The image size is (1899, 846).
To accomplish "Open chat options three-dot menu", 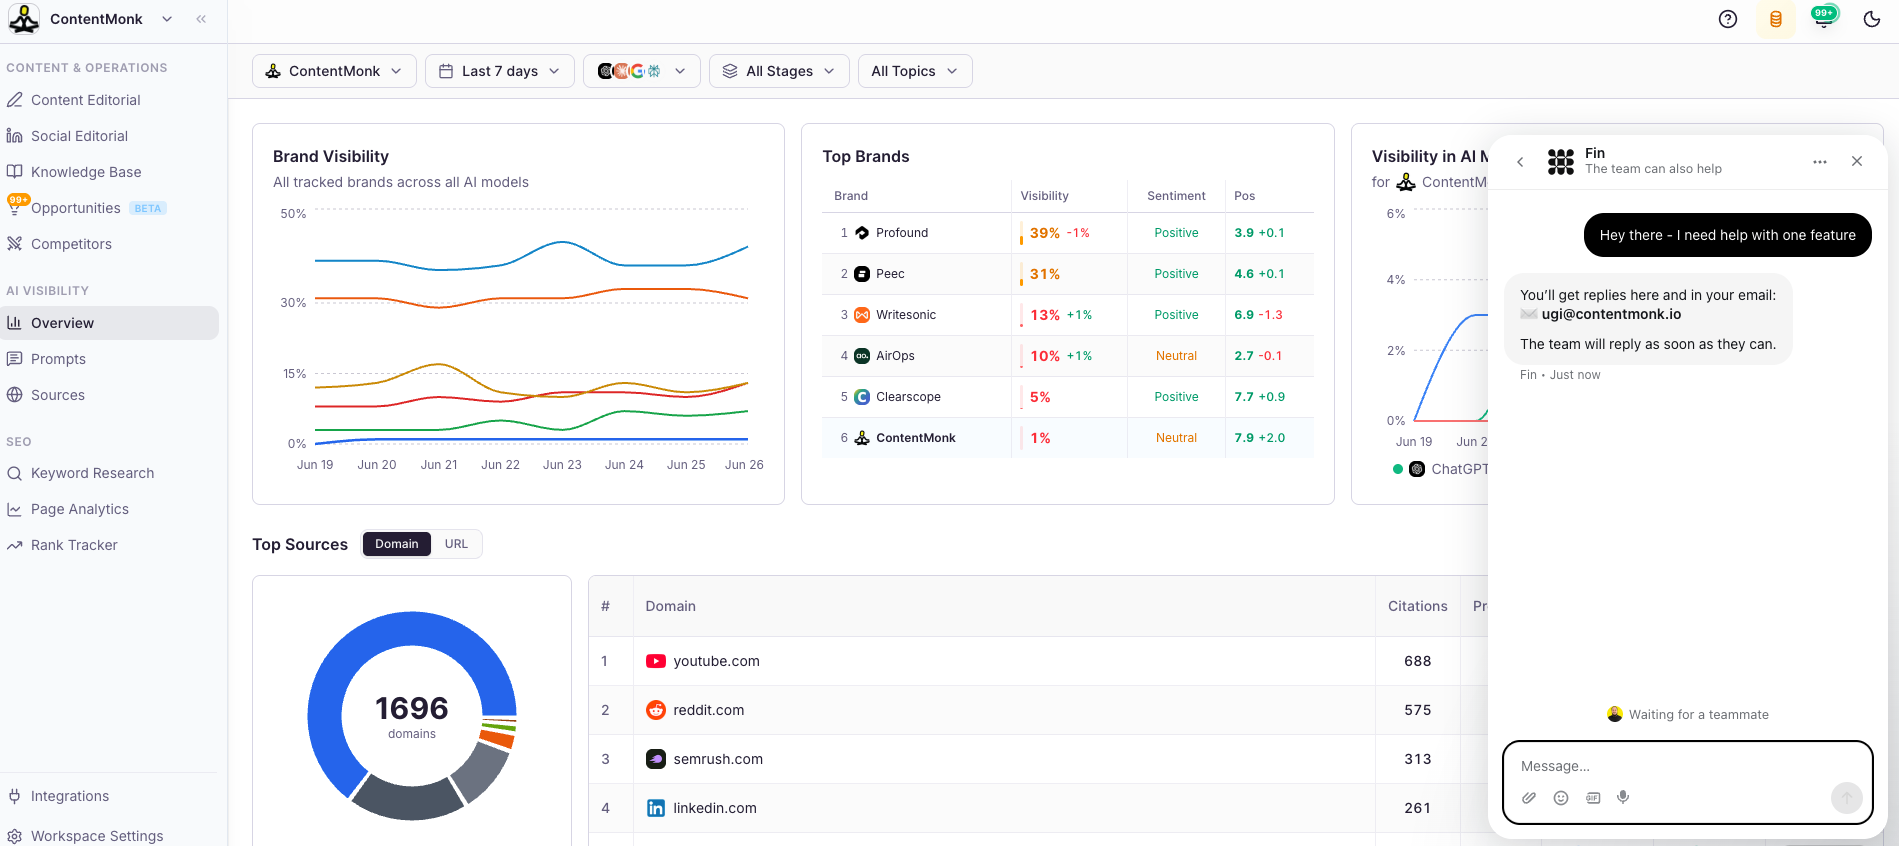I will point(1820,161).
